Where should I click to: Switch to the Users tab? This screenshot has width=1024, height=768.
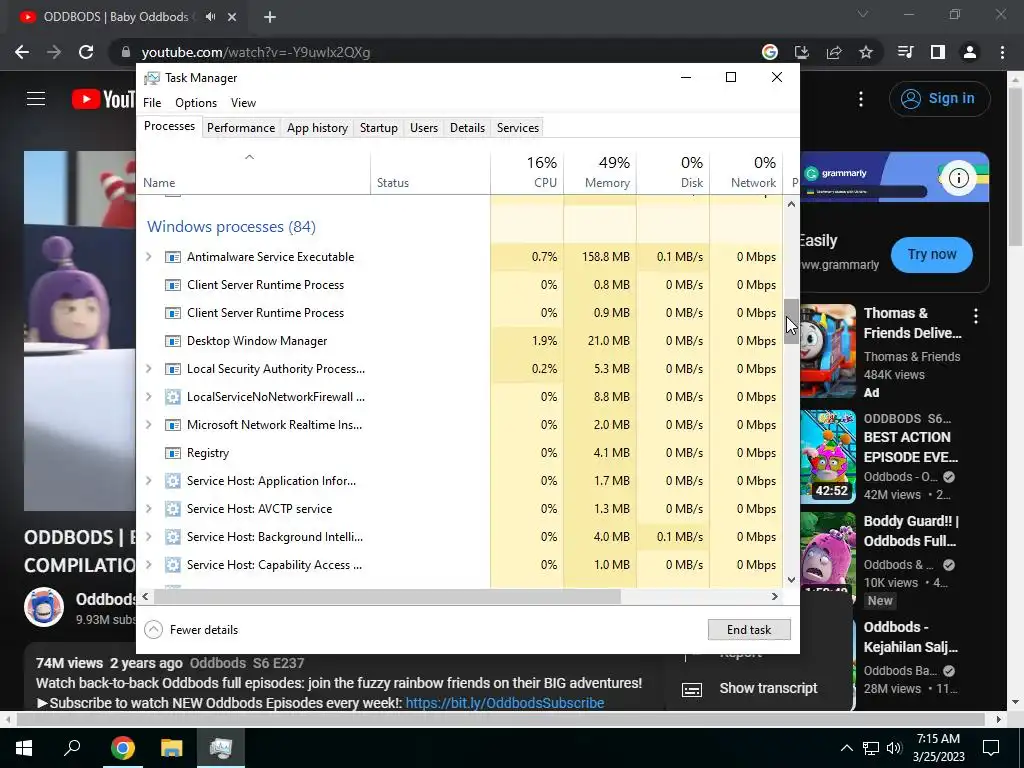[x=424, y=128]
